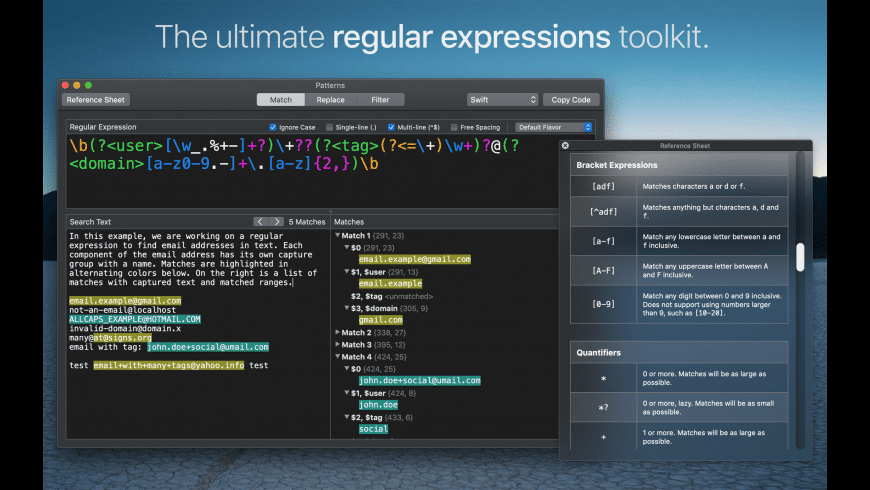Click the email+with+many+tags@yahoo.info match

tap(169, 365)
